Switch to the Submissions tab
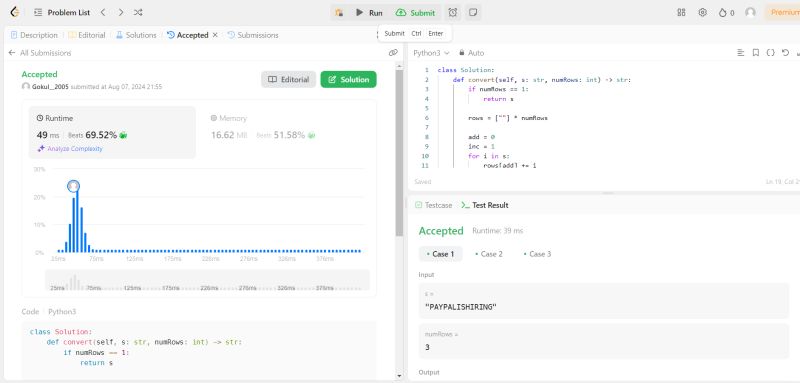Image resolution: width=800 pixels, height=383 pixels. point(253,35)
